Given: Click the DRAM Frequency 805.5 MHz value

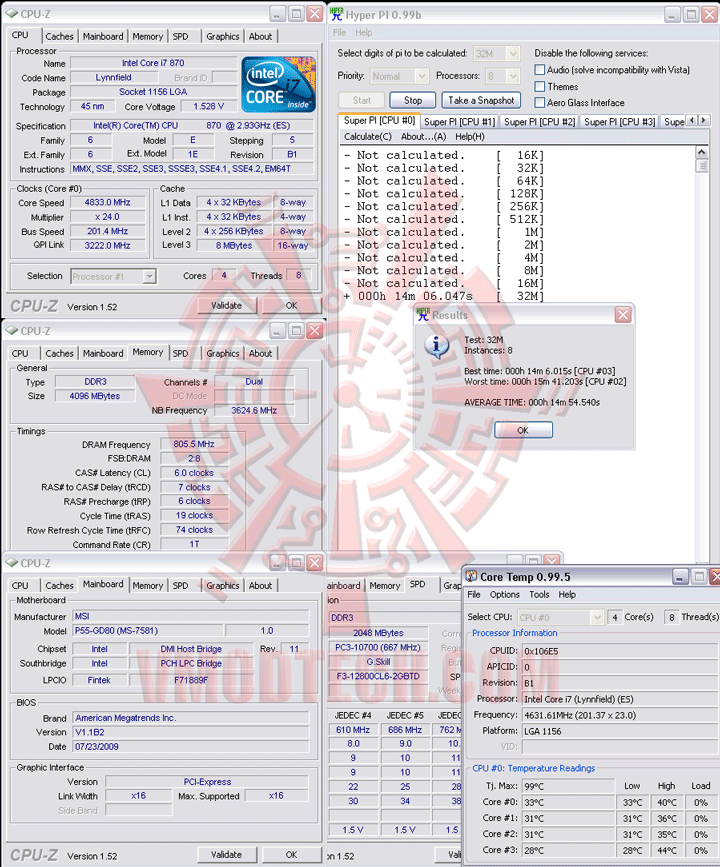Looking at the screenshot, I should pyautogui.click(x=194, y=444).
